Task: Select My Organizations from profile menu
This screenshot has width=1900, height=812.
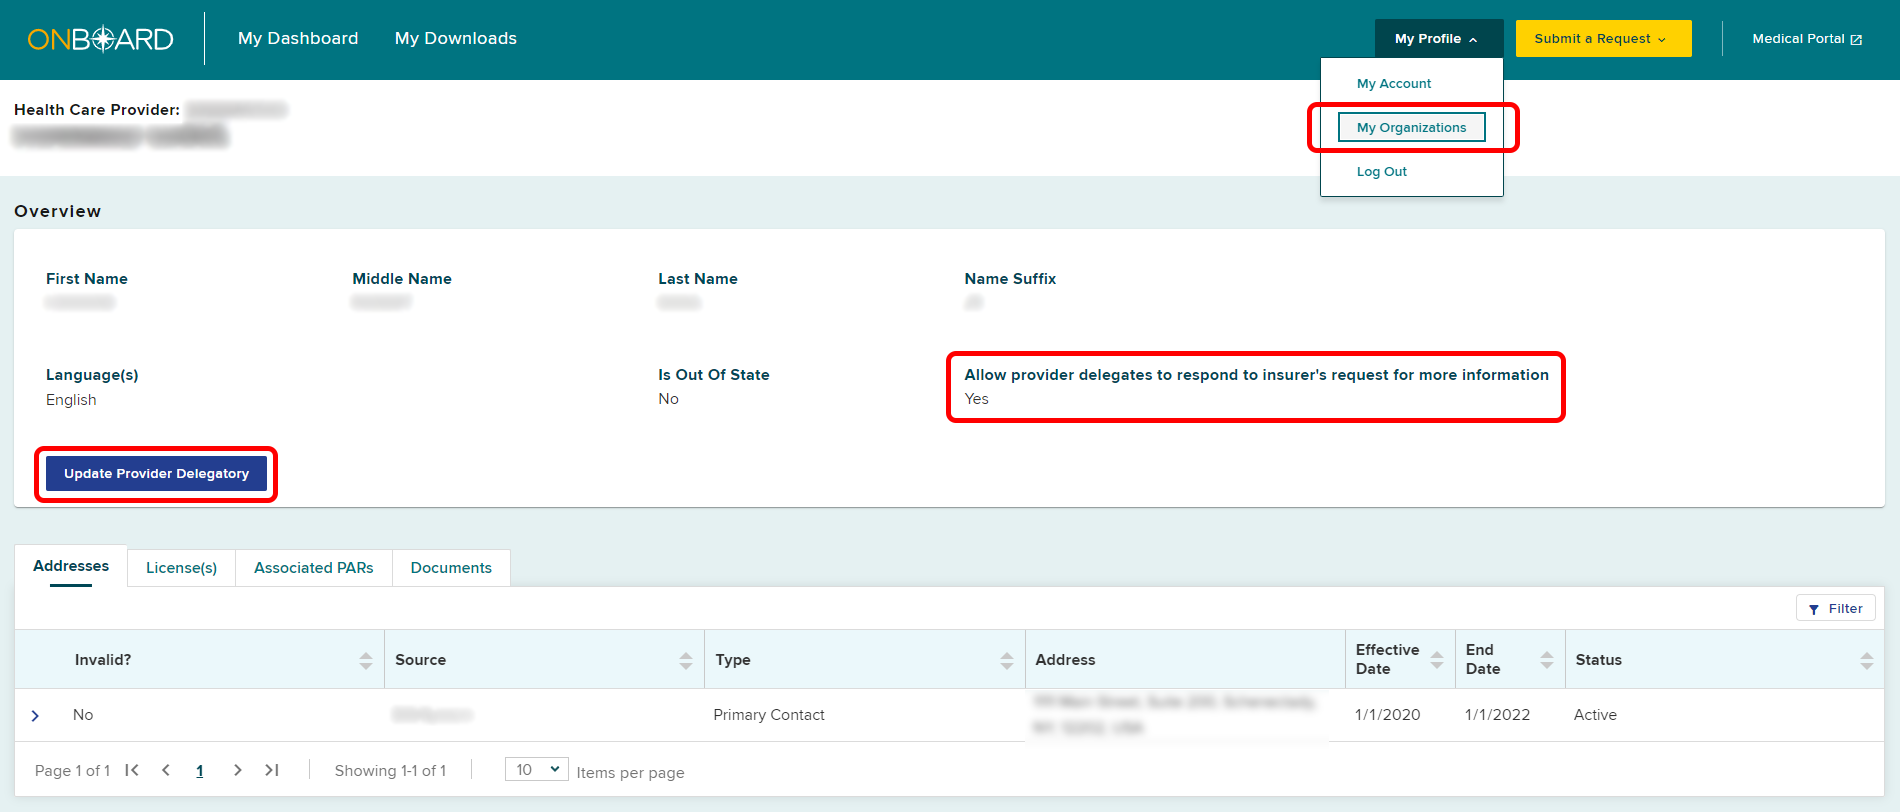Action: 1411,128
